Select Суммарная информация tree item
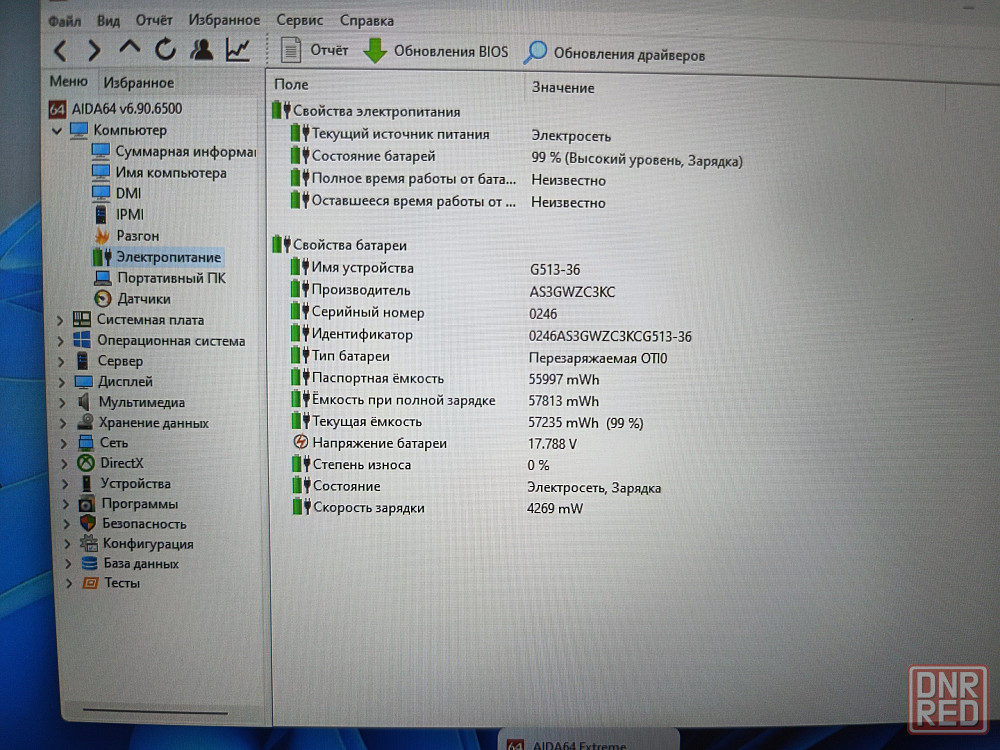Viewport: 1000px width, 750px height. tap(184, 152)
